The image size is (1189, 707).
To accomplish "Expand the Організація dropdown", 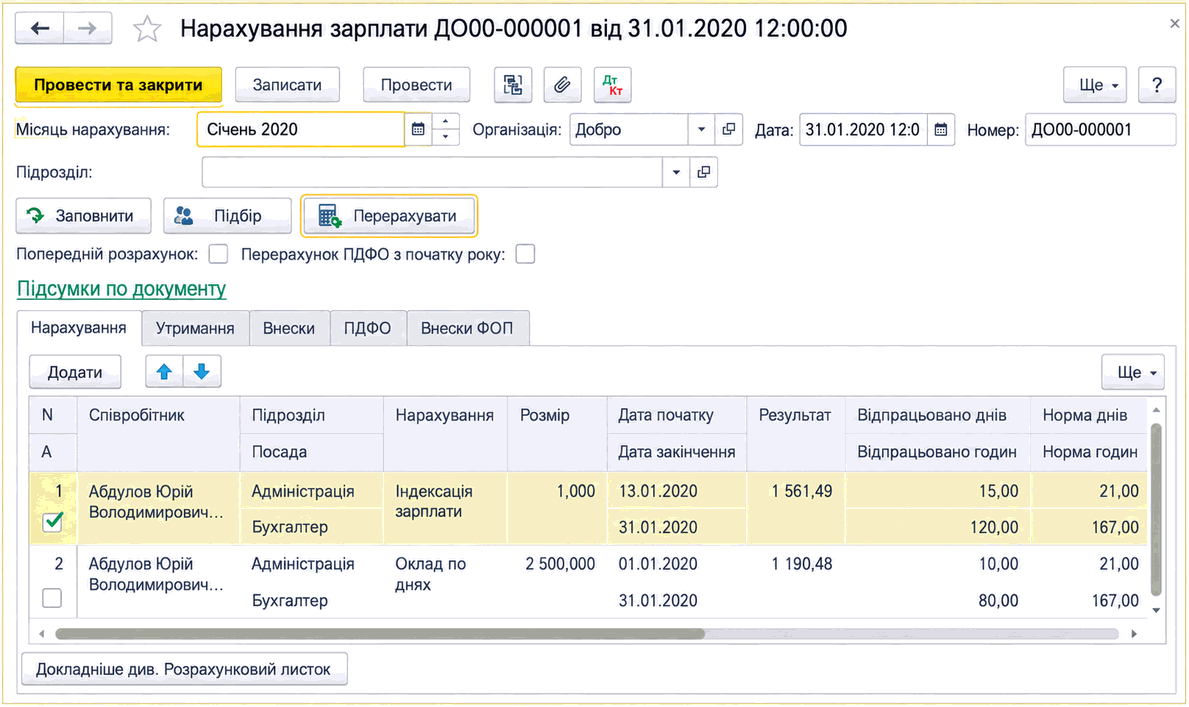I will [x=701, y=130].
